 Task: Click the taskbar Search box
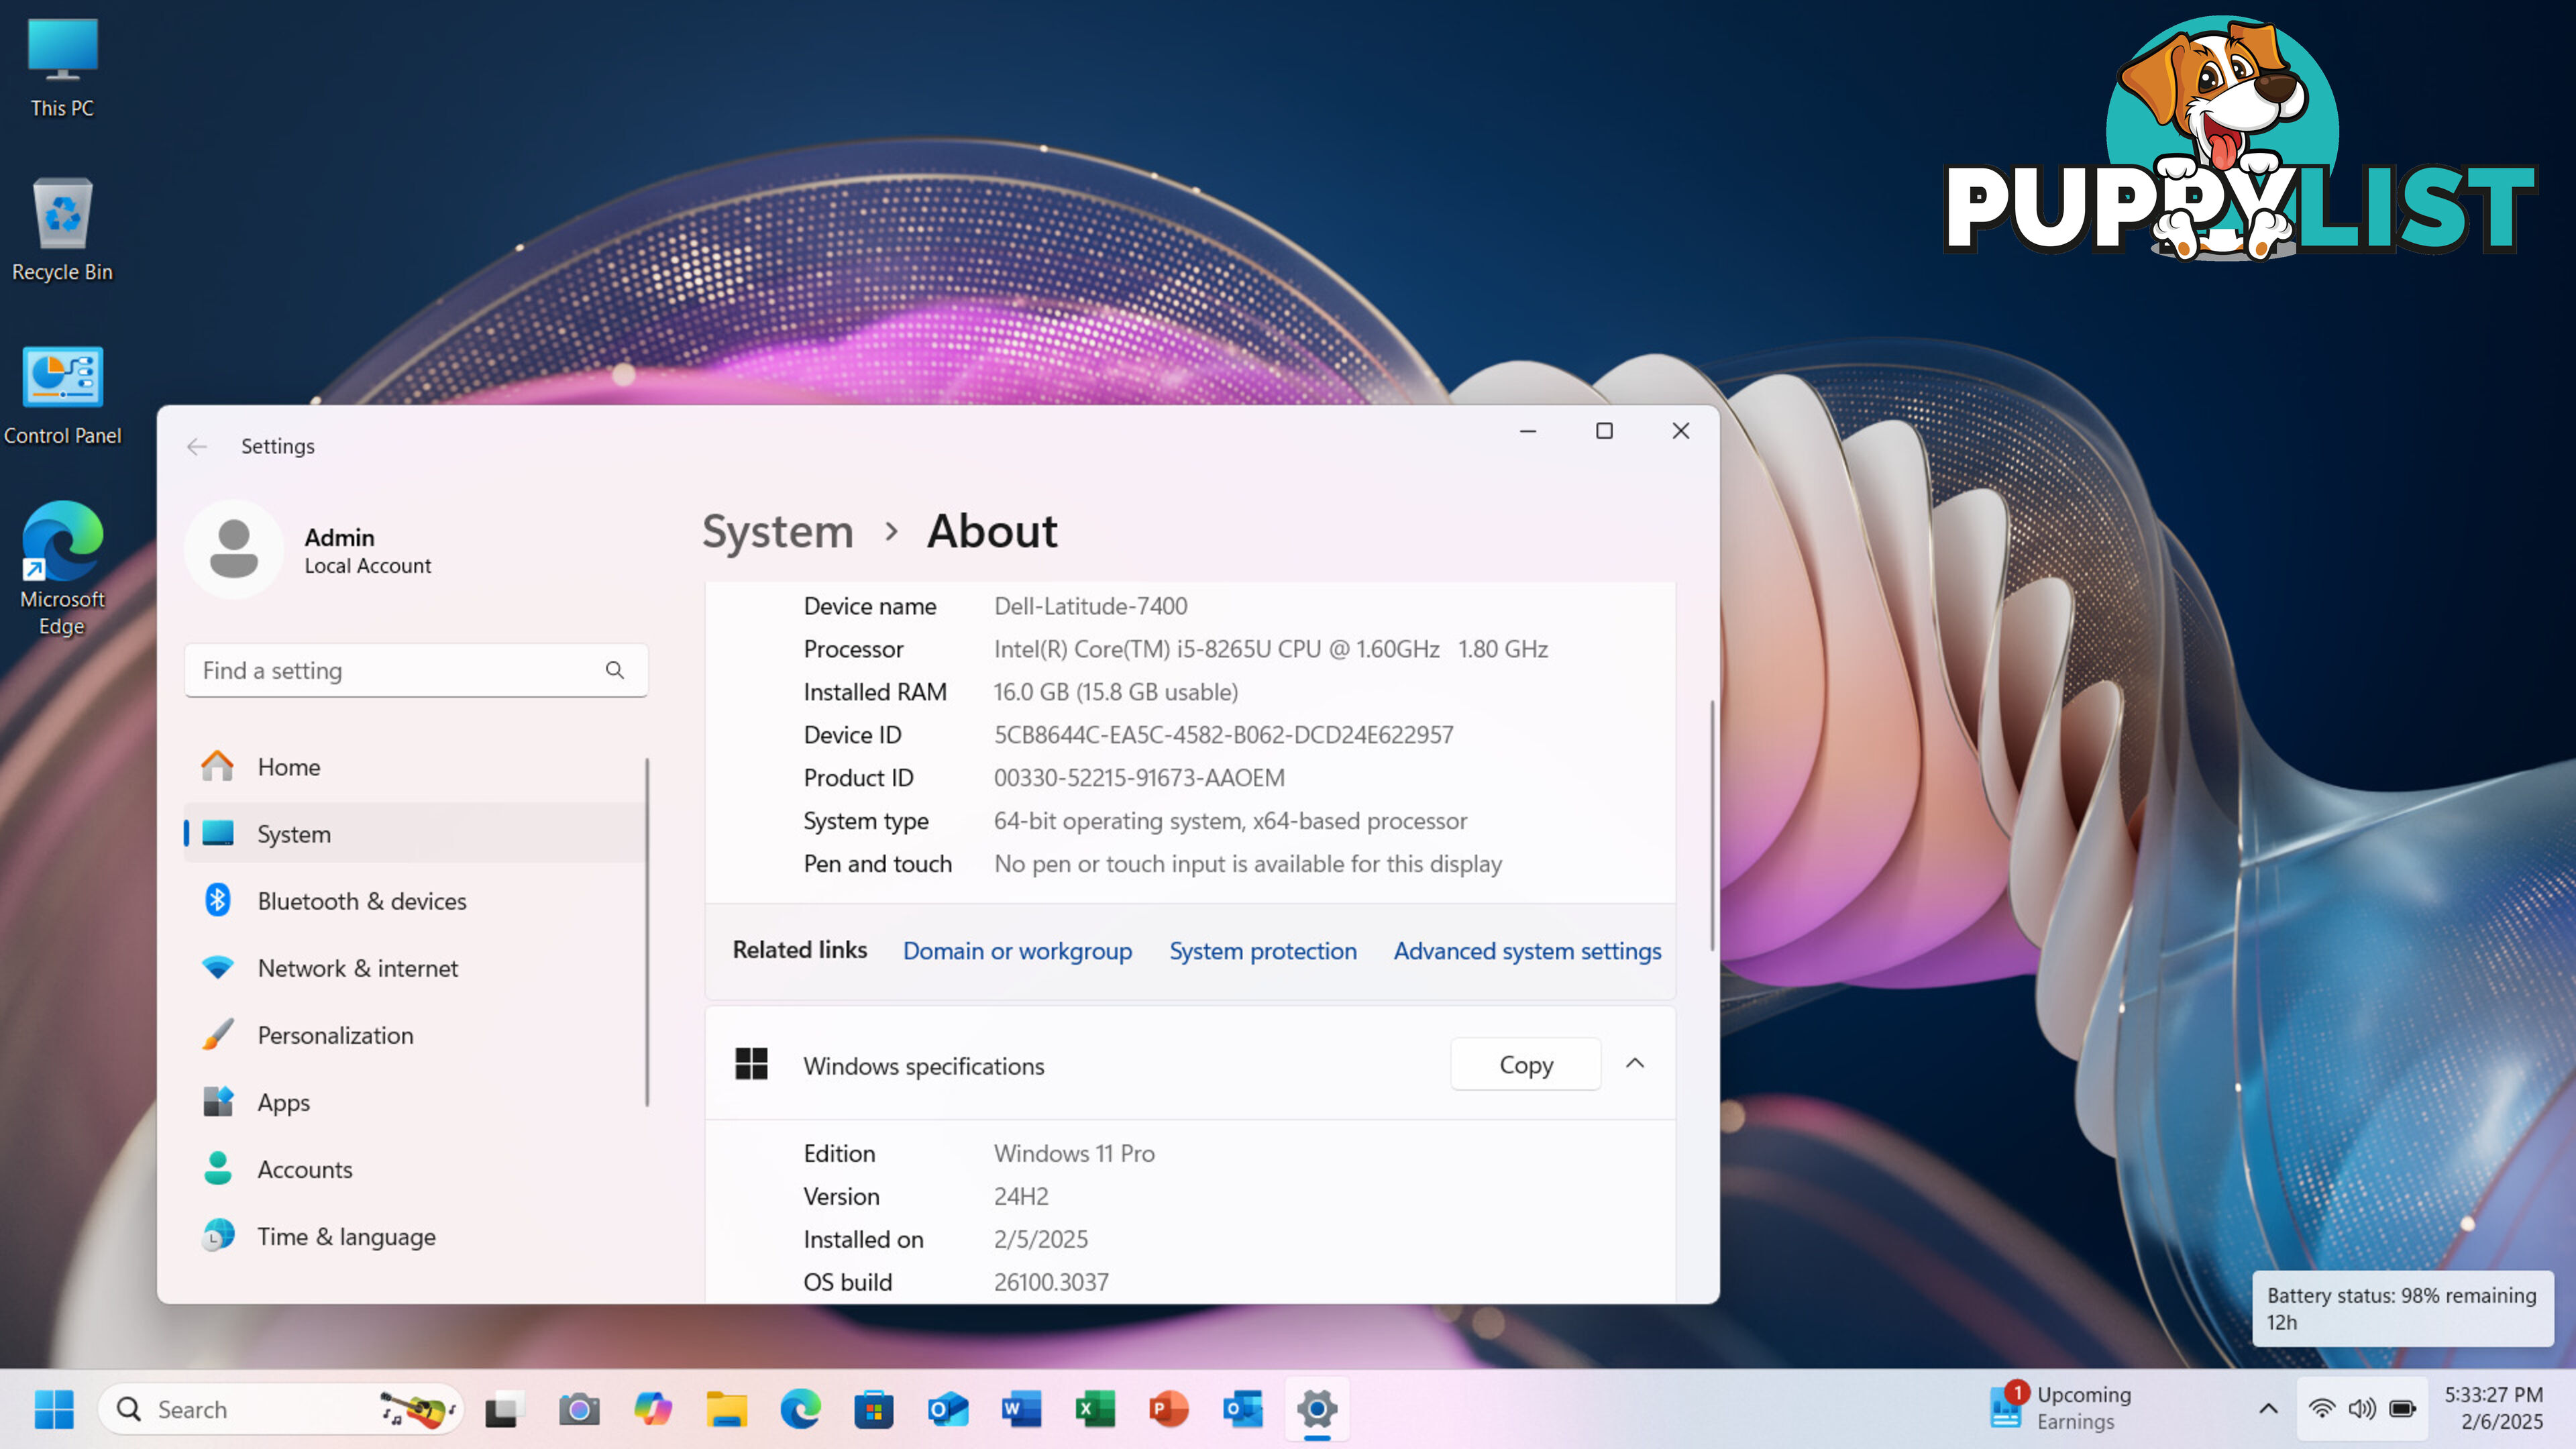click(x=280, y=1409)
